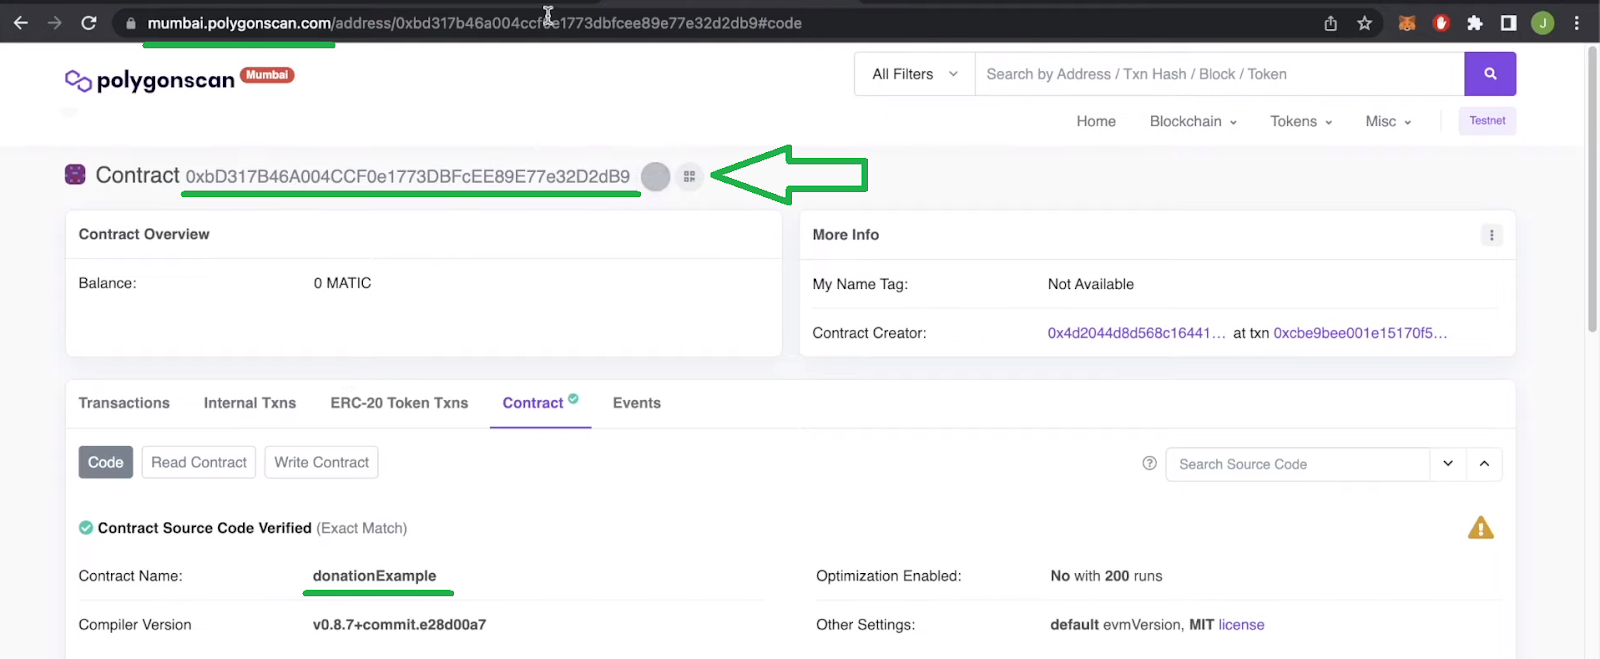
Task: Click the main address search field
Action: coord(1219,74)
